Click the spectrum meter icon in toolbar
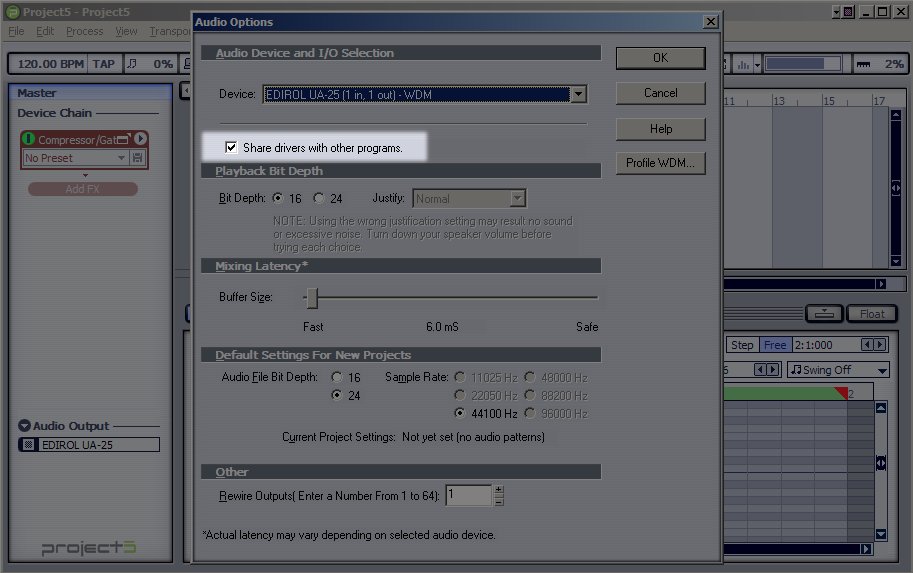The width and height of the screenshot is (913, 573). (744, 64)
